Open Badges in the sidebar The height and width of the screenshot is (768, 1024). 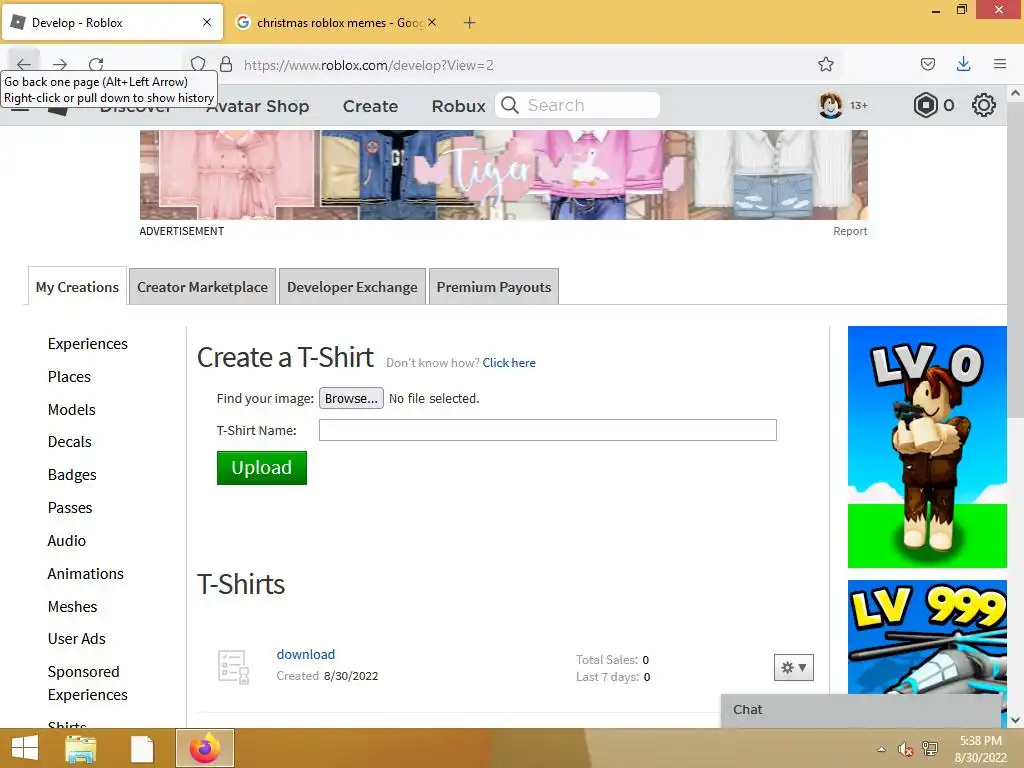pyautogui.click(x=72, y=475)
